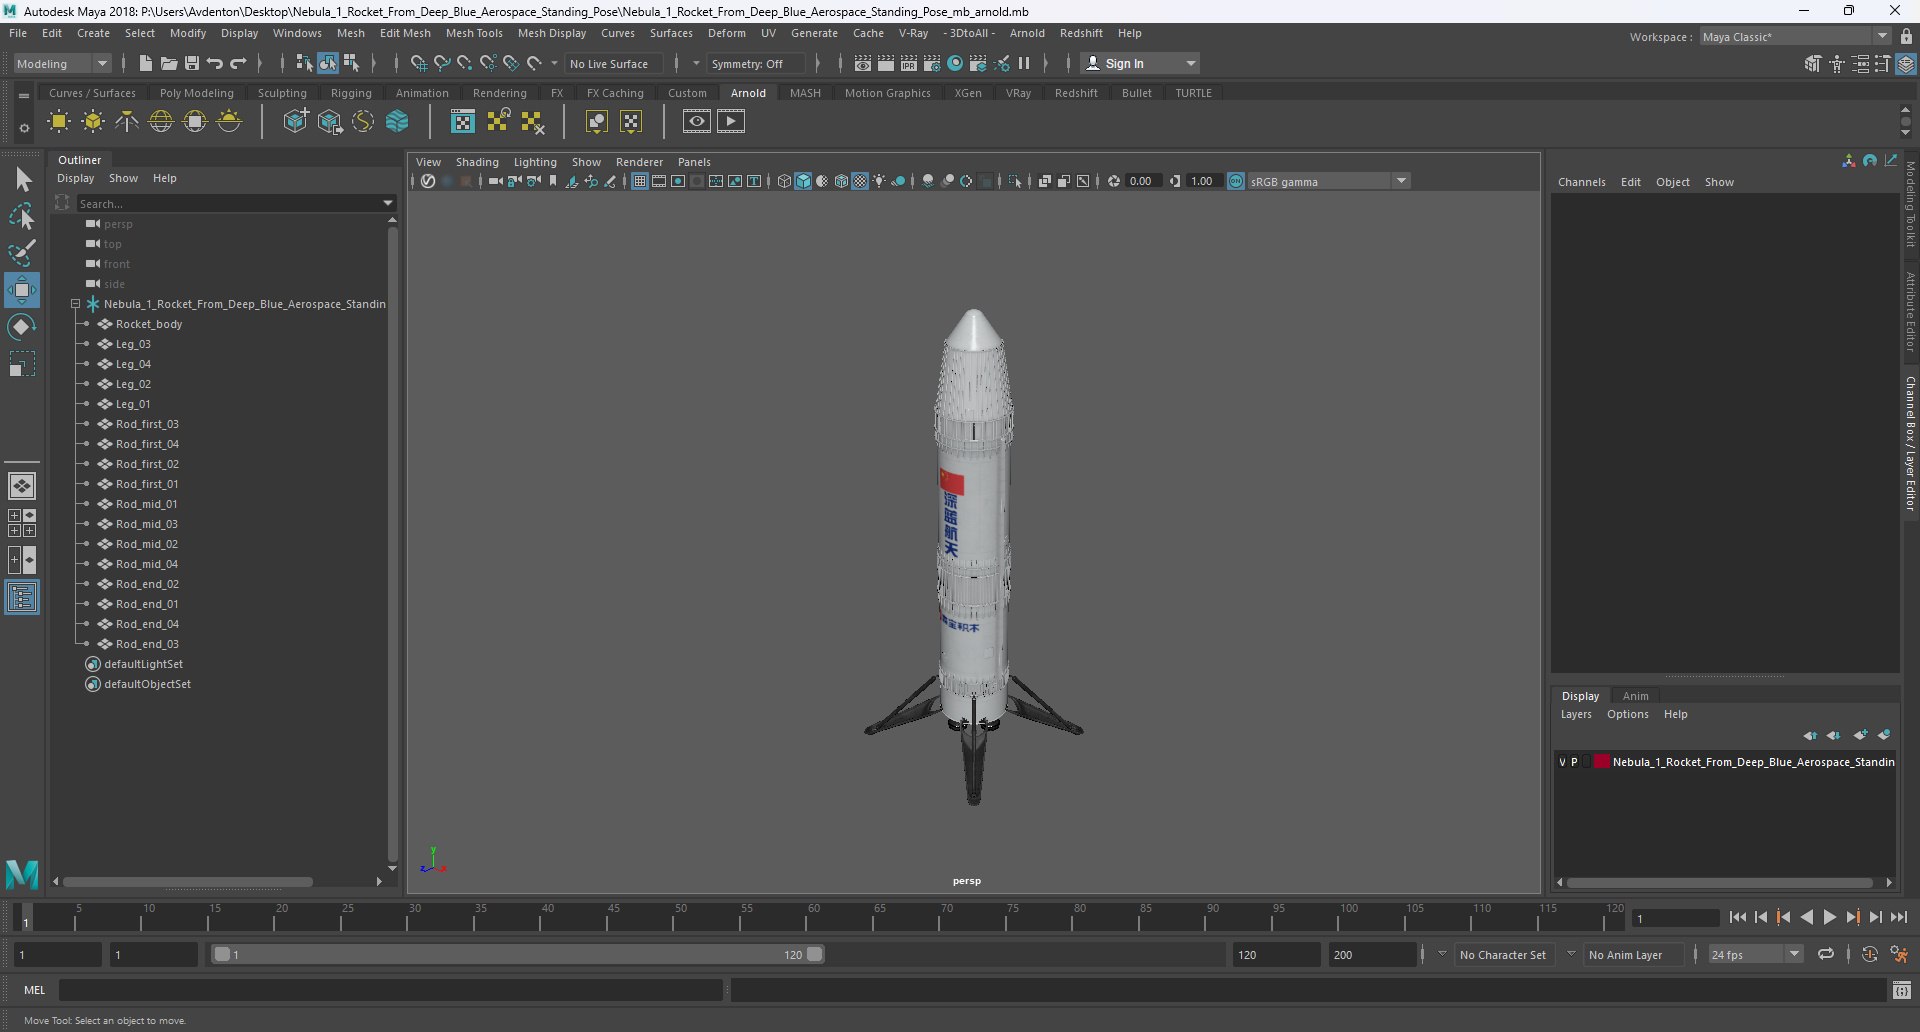The width and height of the screenshot is (1920, 1032).
Task: Open Channels menu in Channel Box
Action: pos(1581,182)
